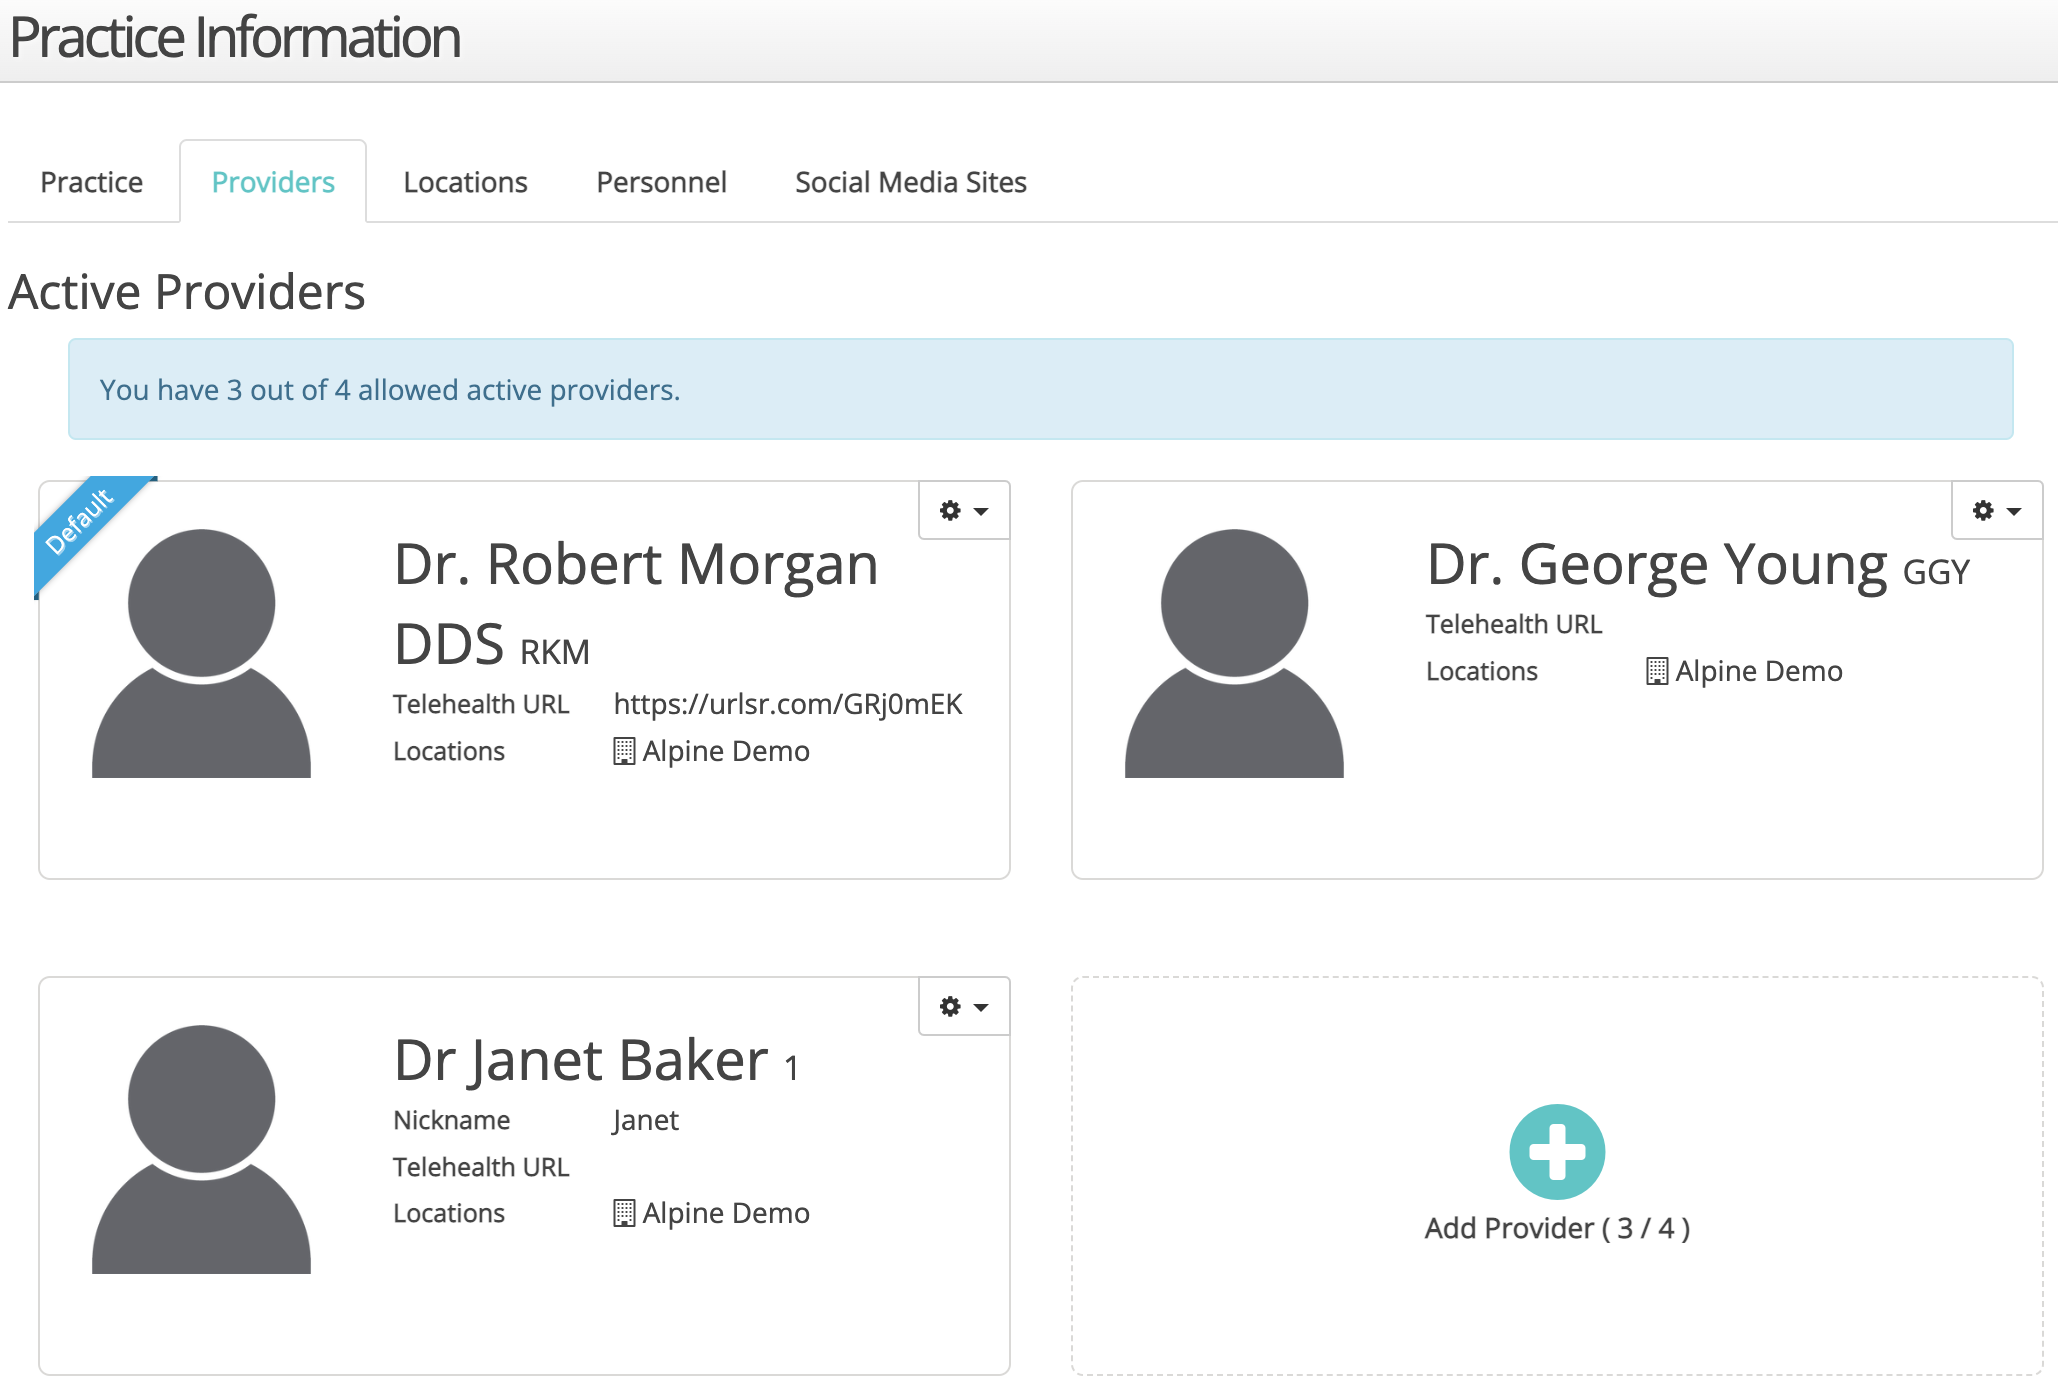
Task: Click Dr. Robert Morgan's avatar image
Action: coord(201,653)
